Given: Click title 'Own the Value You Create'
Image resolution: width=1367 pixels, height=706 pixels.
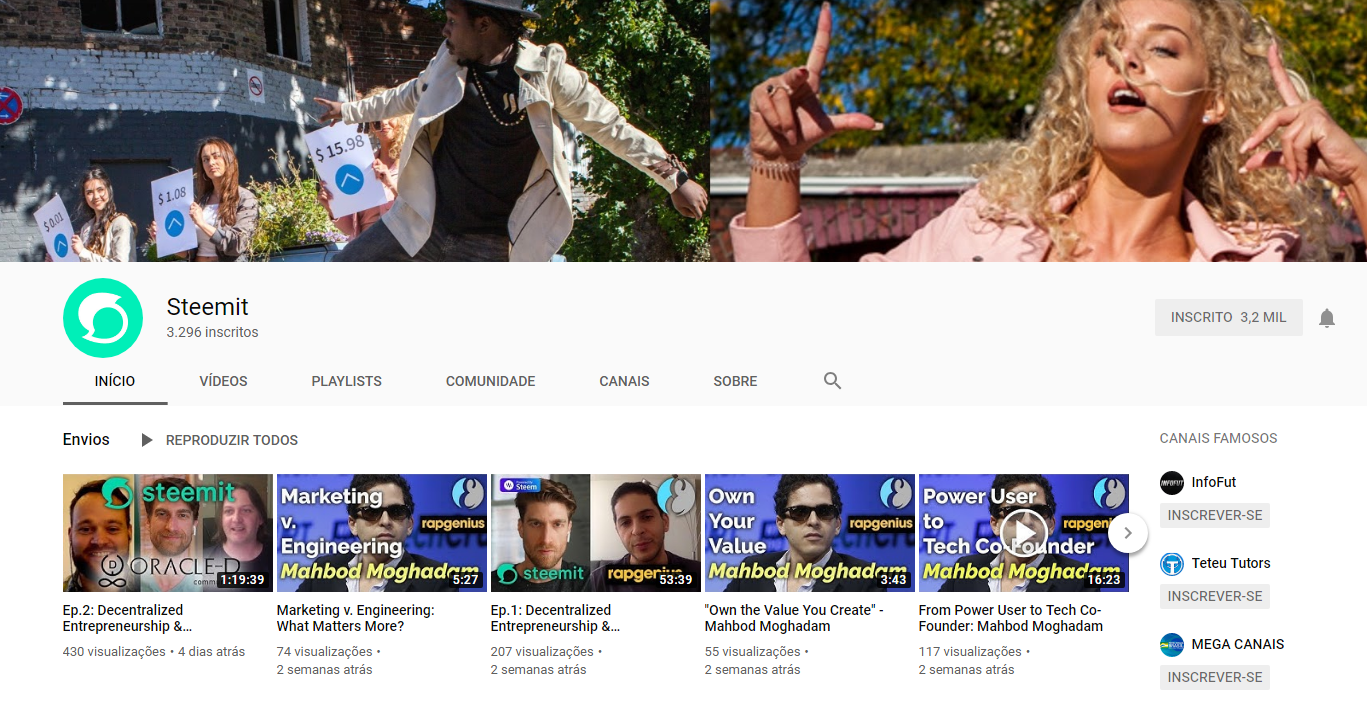Looking at the screenshot, I should (x=794, y=618).
